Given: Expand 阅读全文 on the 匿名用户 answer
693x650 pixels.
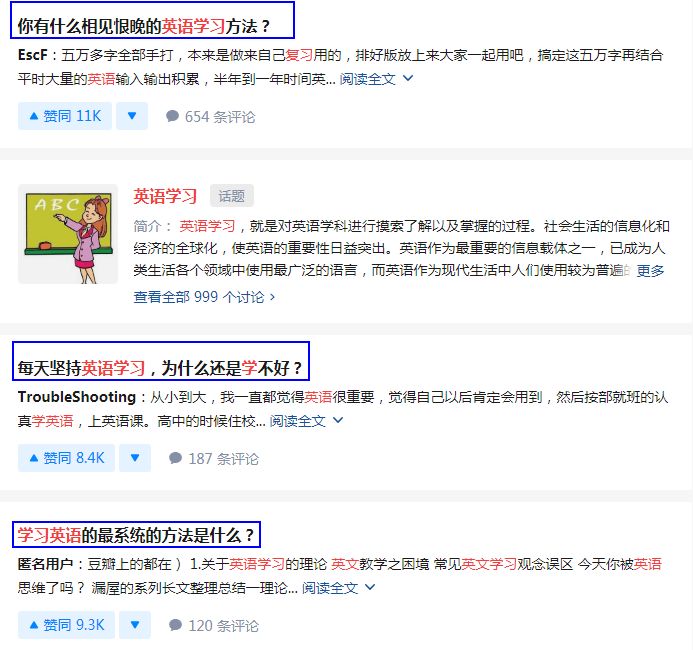Looking at the screenshot, I should tap(339, 588).
